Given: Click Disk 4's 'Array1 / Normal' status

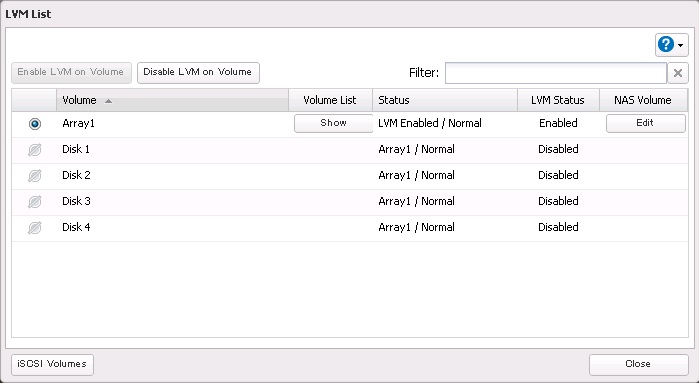Looking at the screenshot, I should [416, 227].
